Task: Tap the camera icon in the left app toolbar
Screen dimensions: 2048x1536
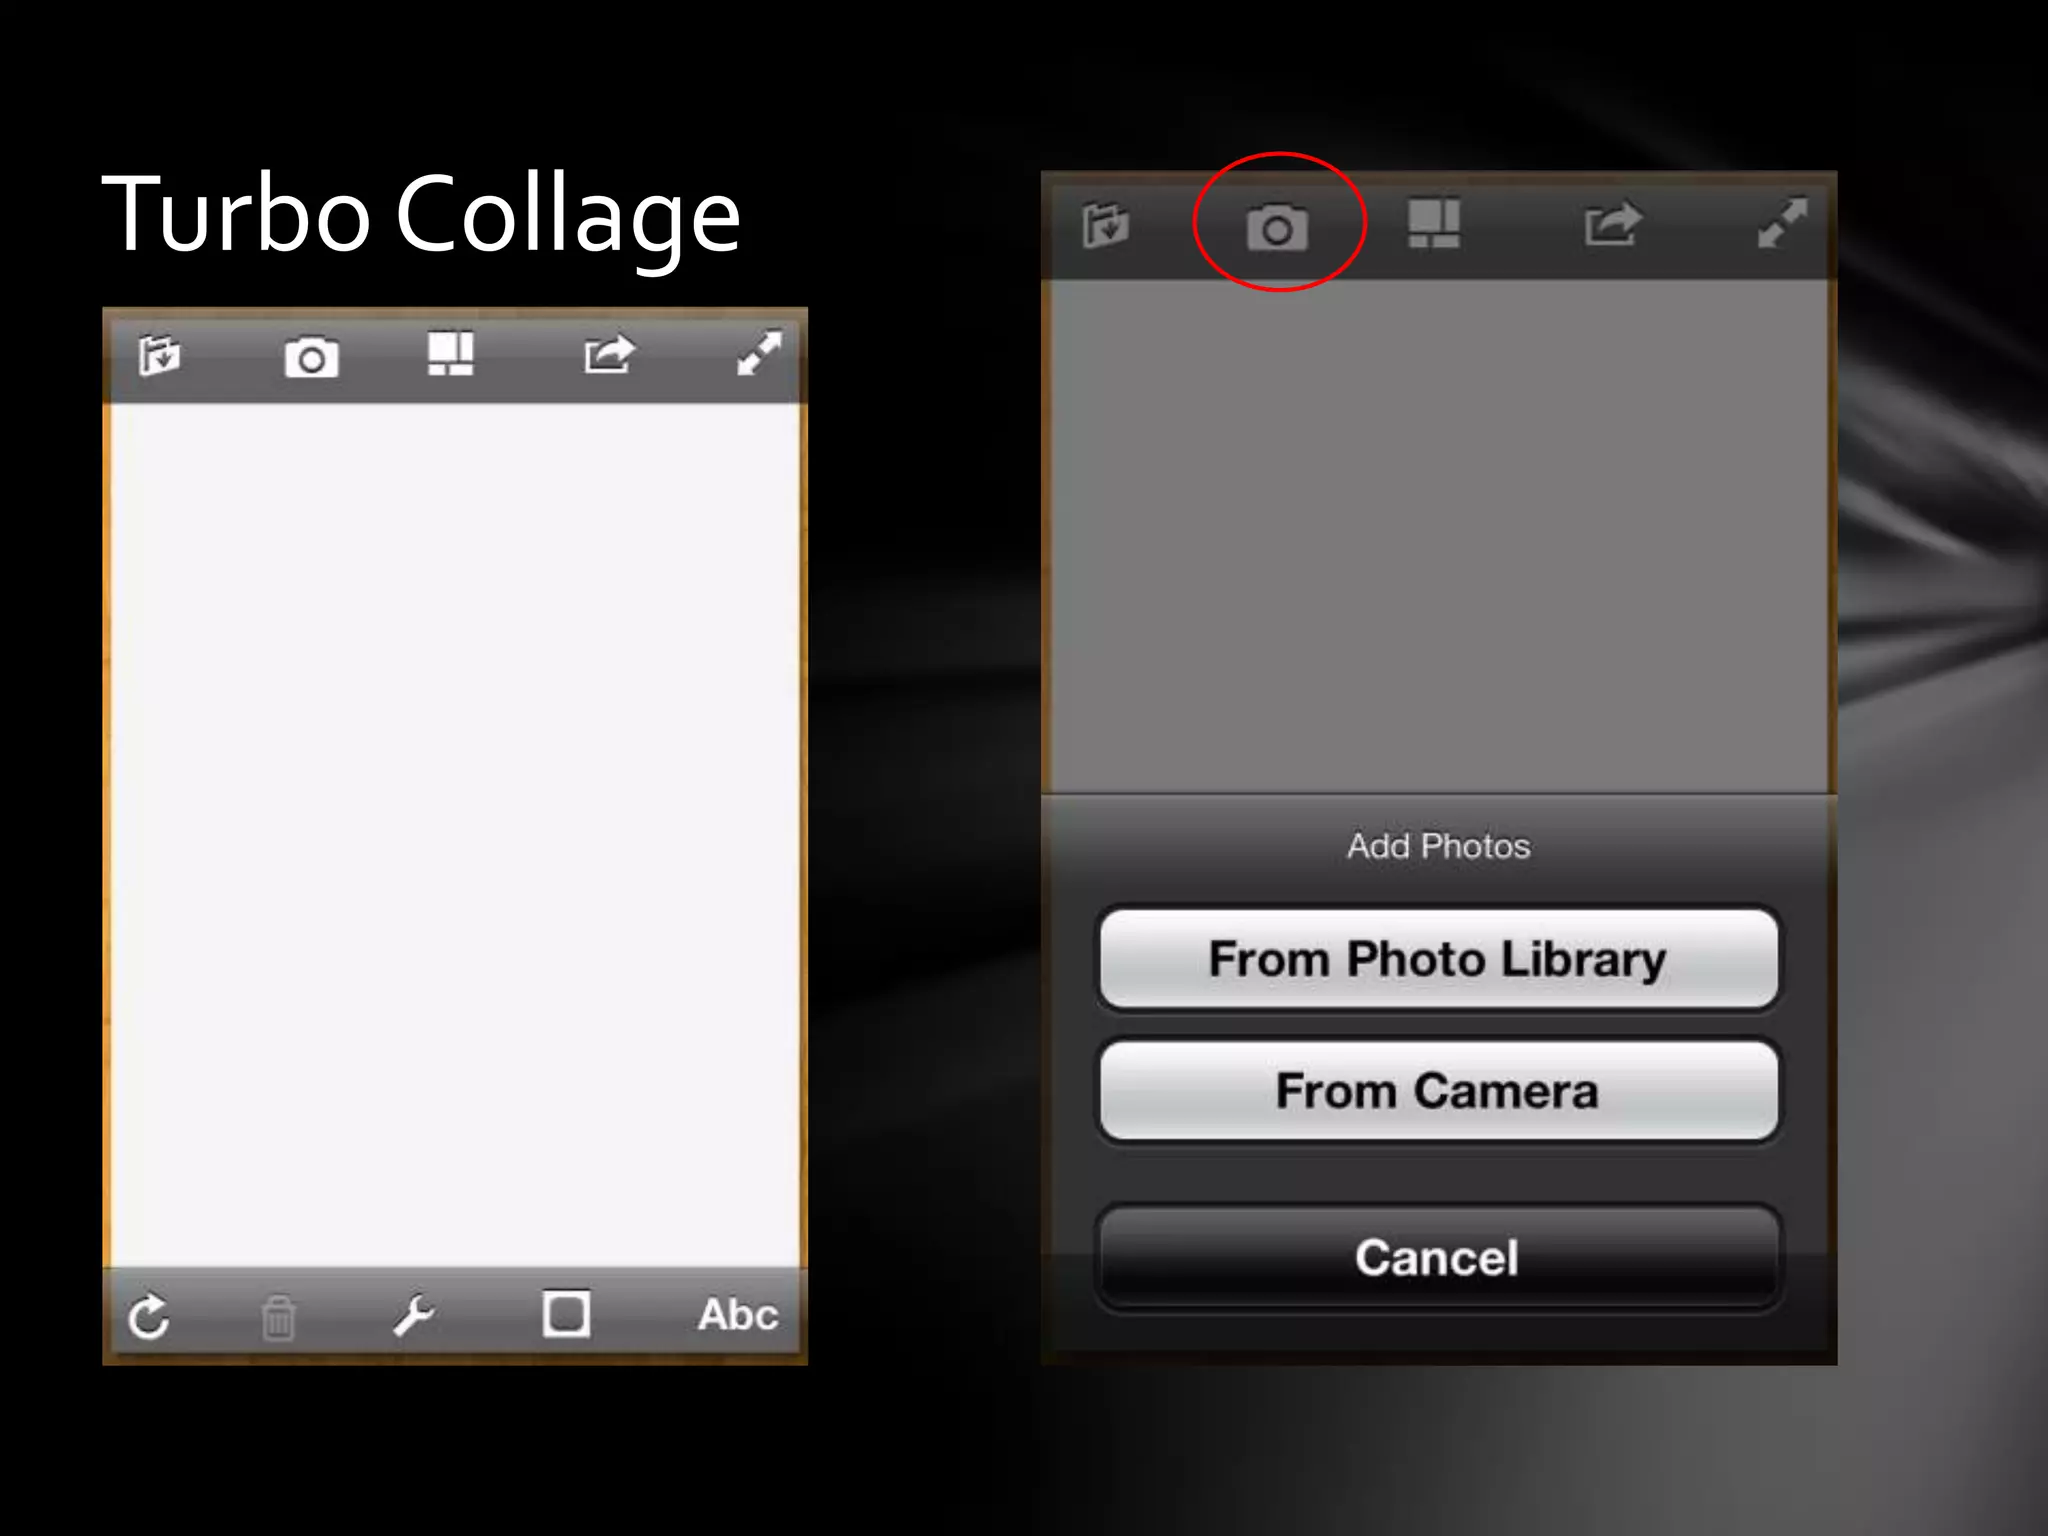Action: 311,358
